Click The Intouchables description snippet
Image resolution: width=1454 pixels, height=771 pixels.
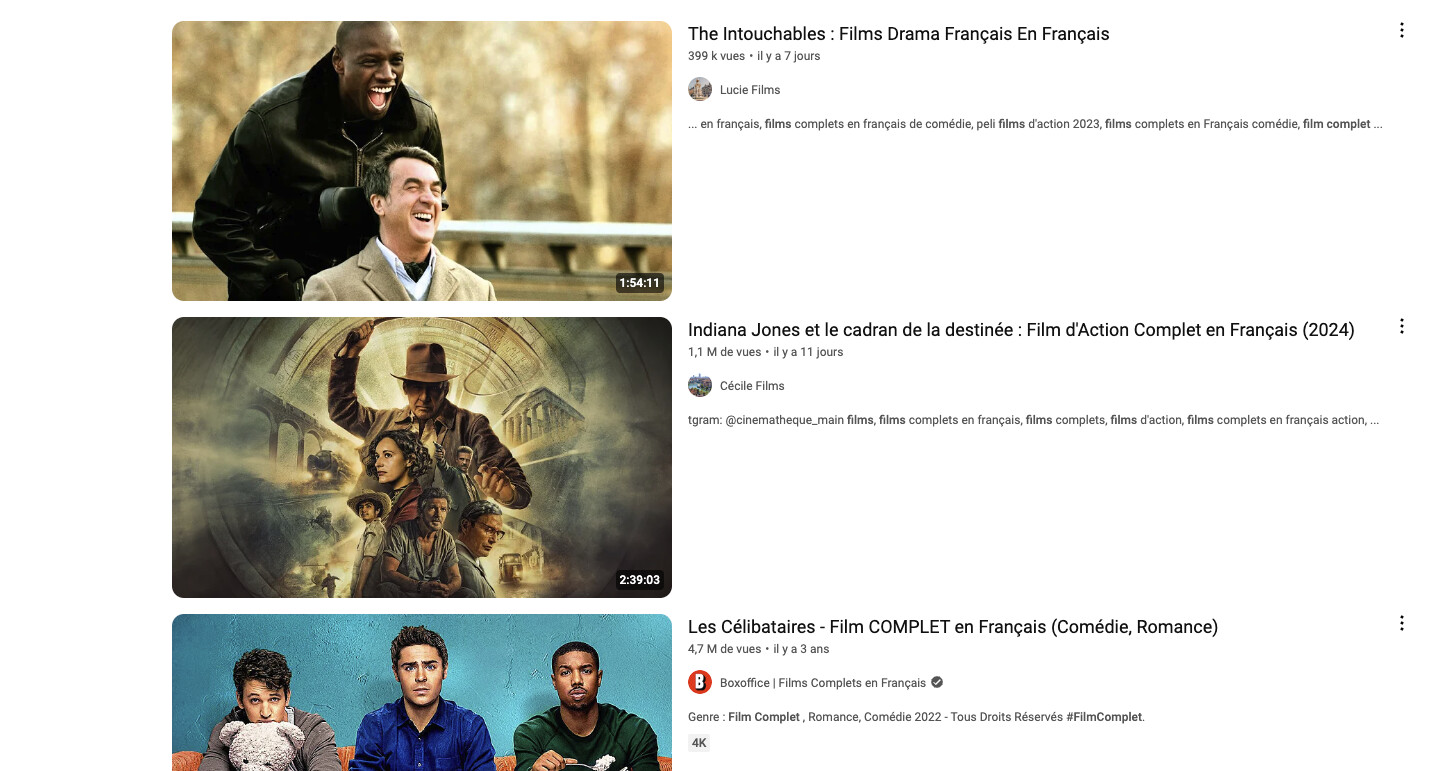point(1035,124)
